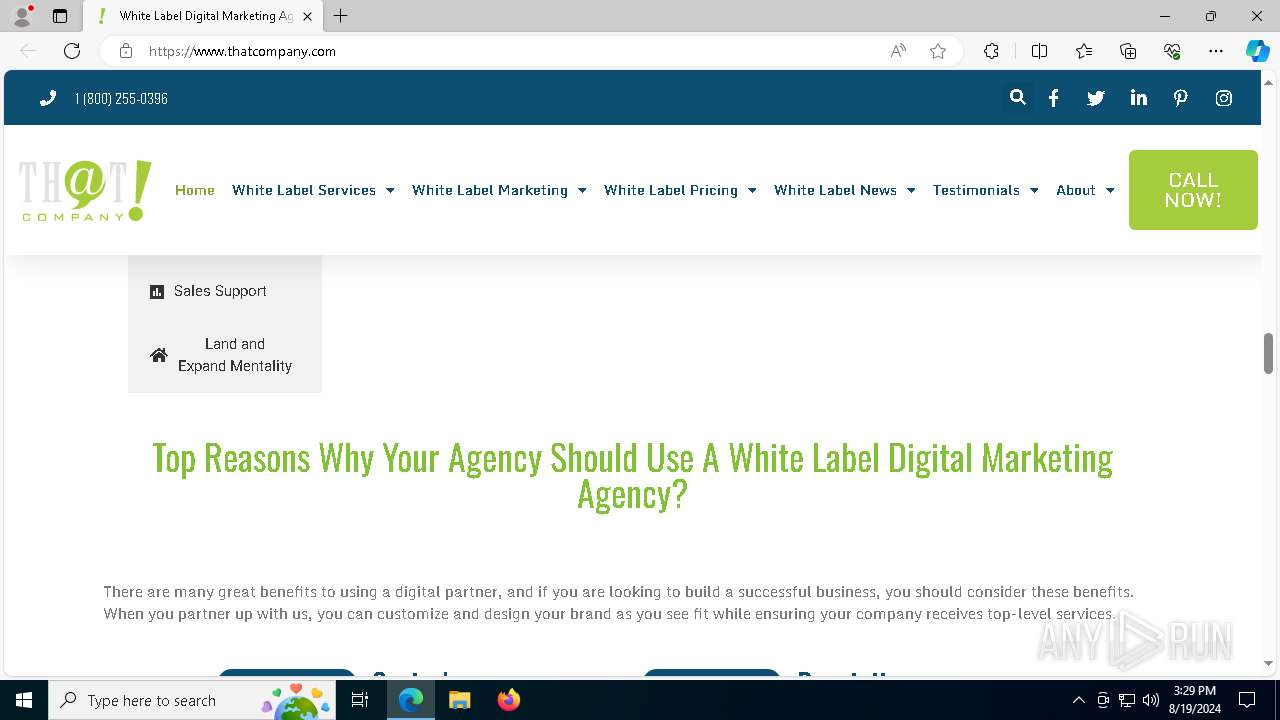Viewport: 1280px width, 720px height.
Task: Open White Label Pricing menu item
Action: tap(671, 190)
